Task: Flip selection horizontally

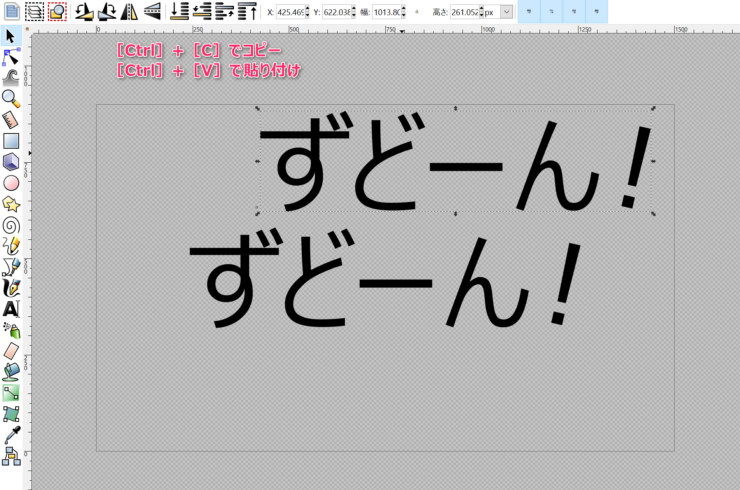Action: (129, 12)
